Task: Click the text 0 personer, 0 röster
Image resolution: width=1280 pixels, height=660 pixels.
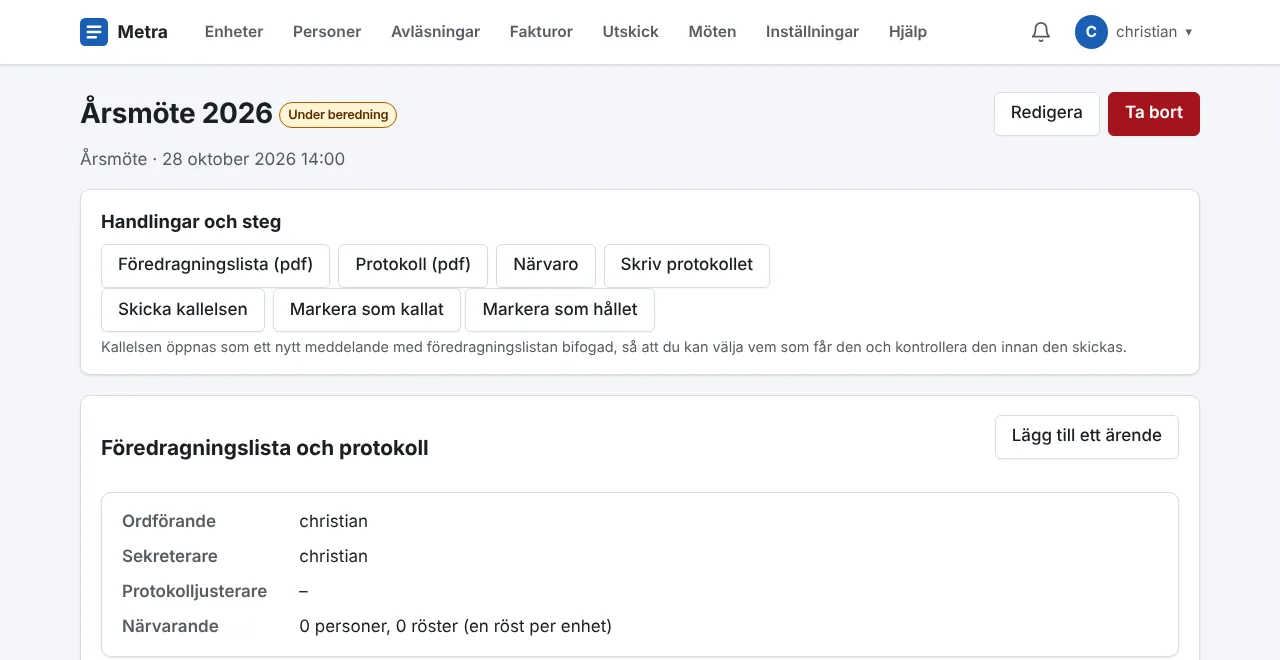Action: (x=380, y=627)
